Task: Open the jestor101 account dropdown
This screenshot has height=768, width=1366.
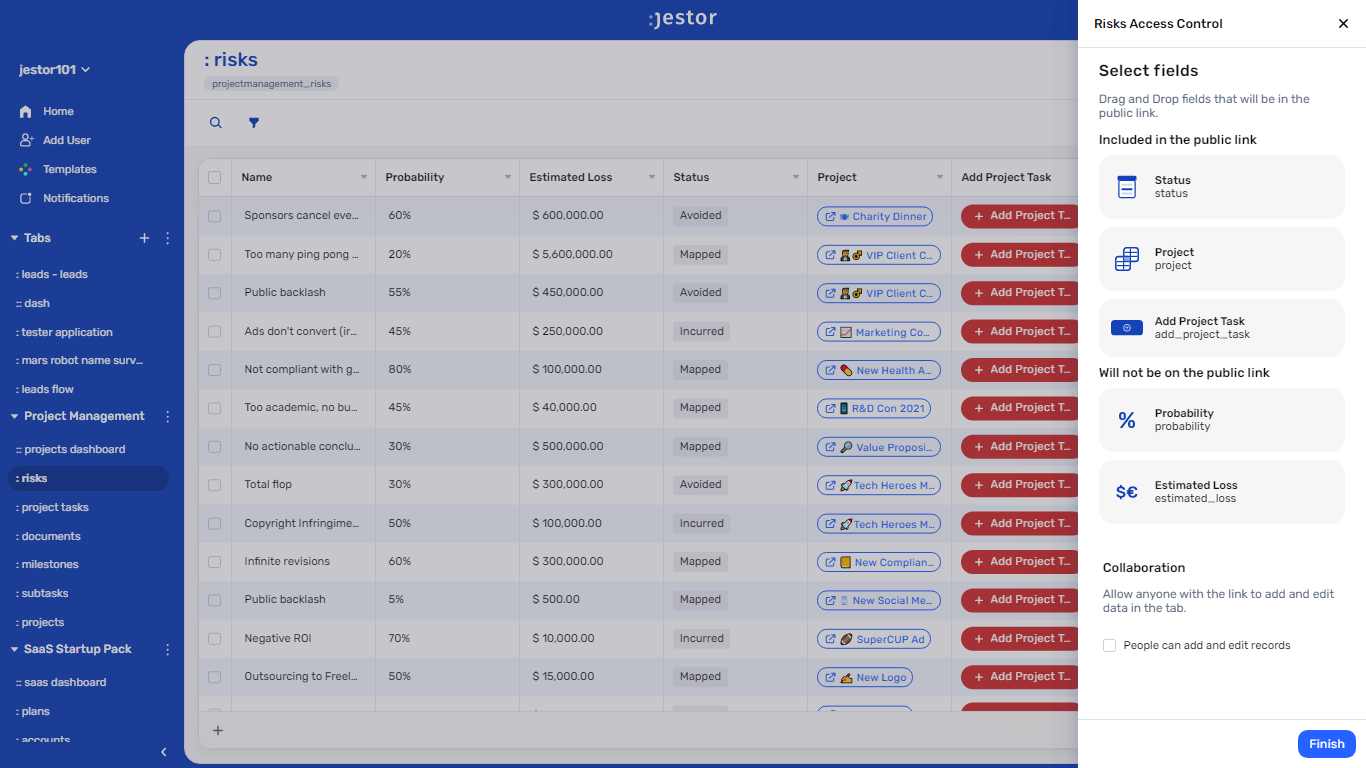Action: click(x=55, y=70)
